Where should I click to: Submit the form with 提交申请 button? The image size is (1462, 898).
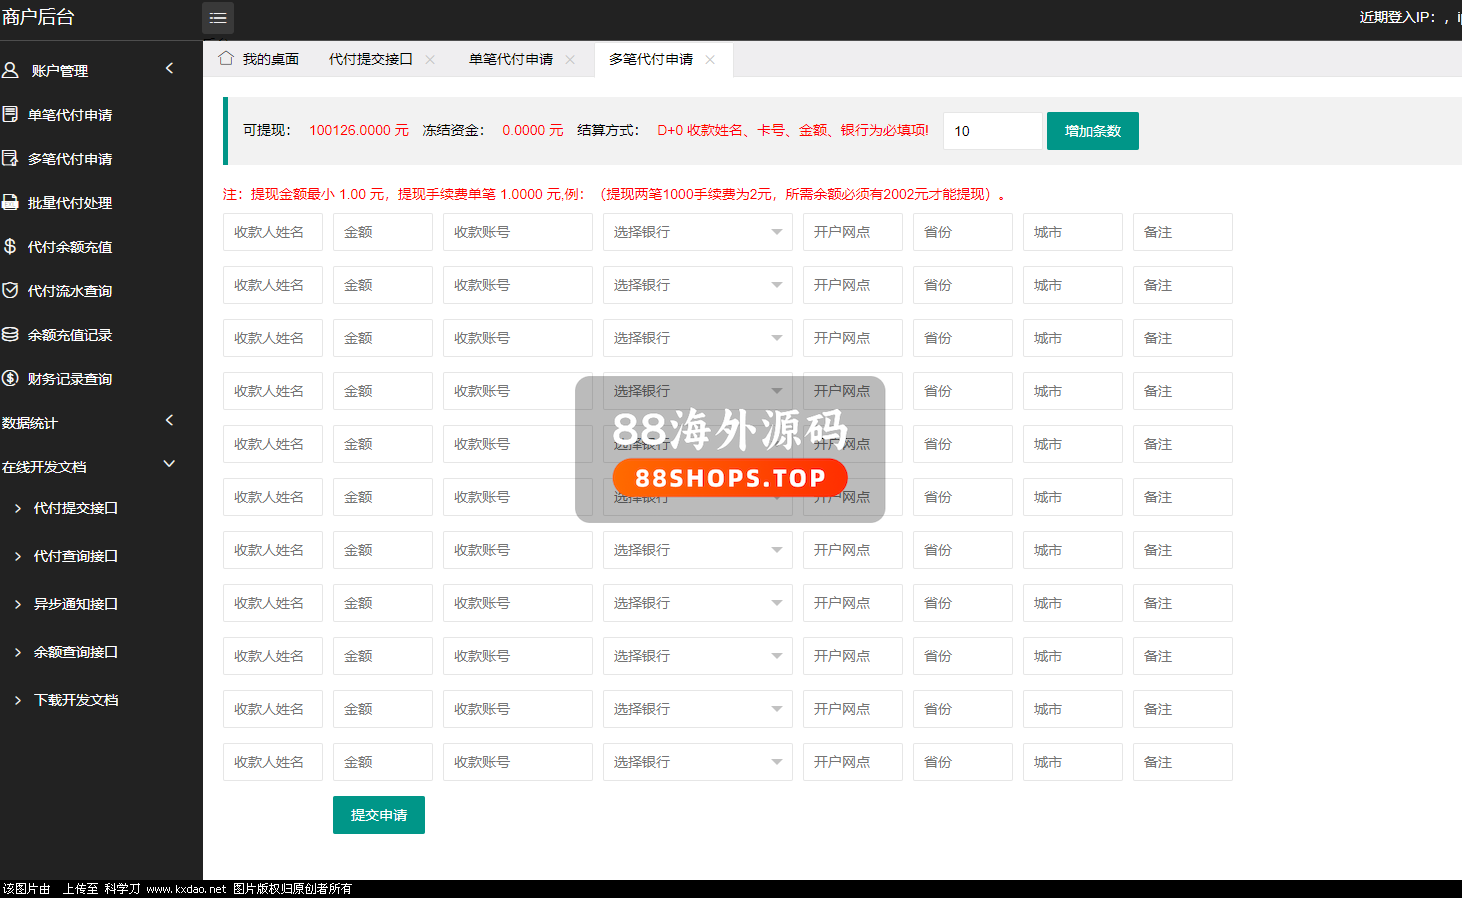pos(378,815)
